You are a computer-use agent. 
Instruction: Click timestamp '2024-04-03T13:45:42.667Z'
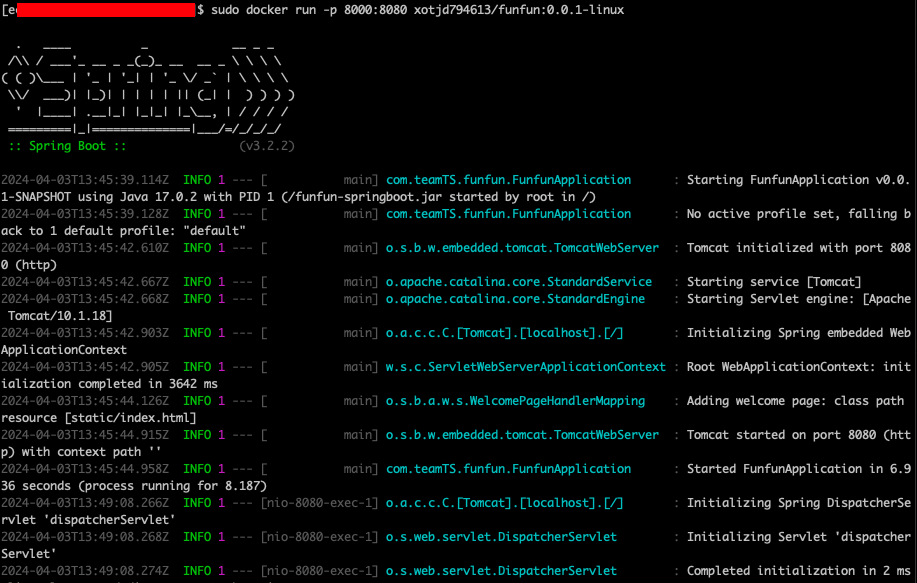click(85, 282)
